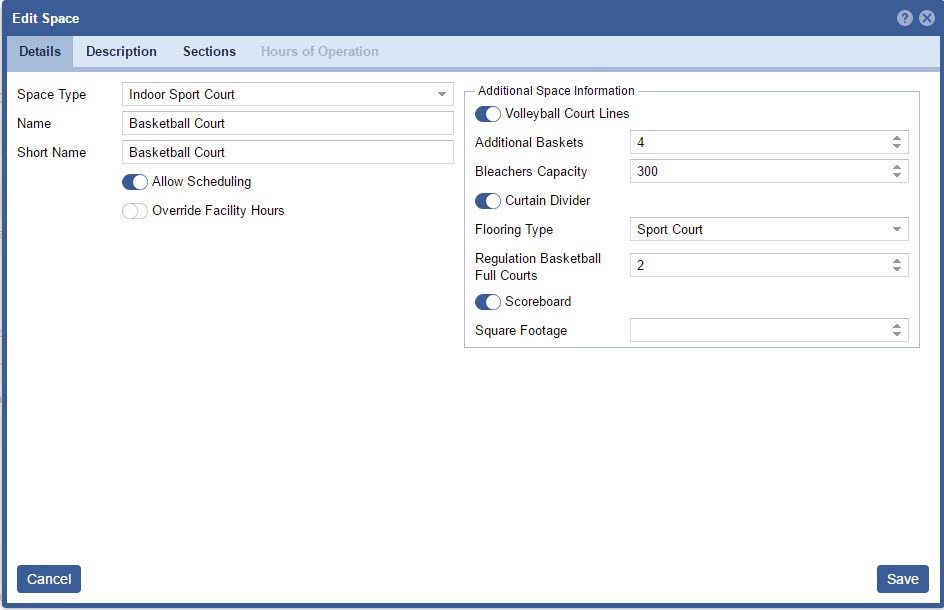
Task: Switch to the Description tab
Action: coord(121,52)
